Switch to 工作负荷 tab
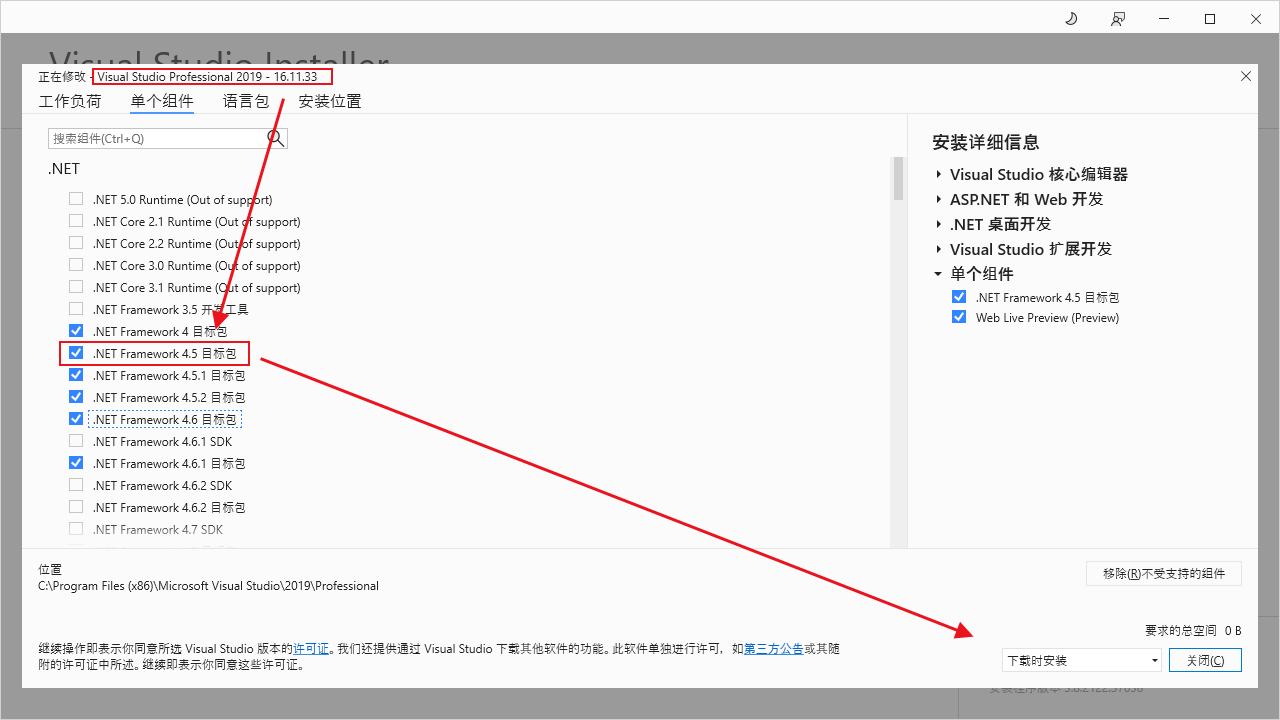The image size is (1280, 720). 70,101
